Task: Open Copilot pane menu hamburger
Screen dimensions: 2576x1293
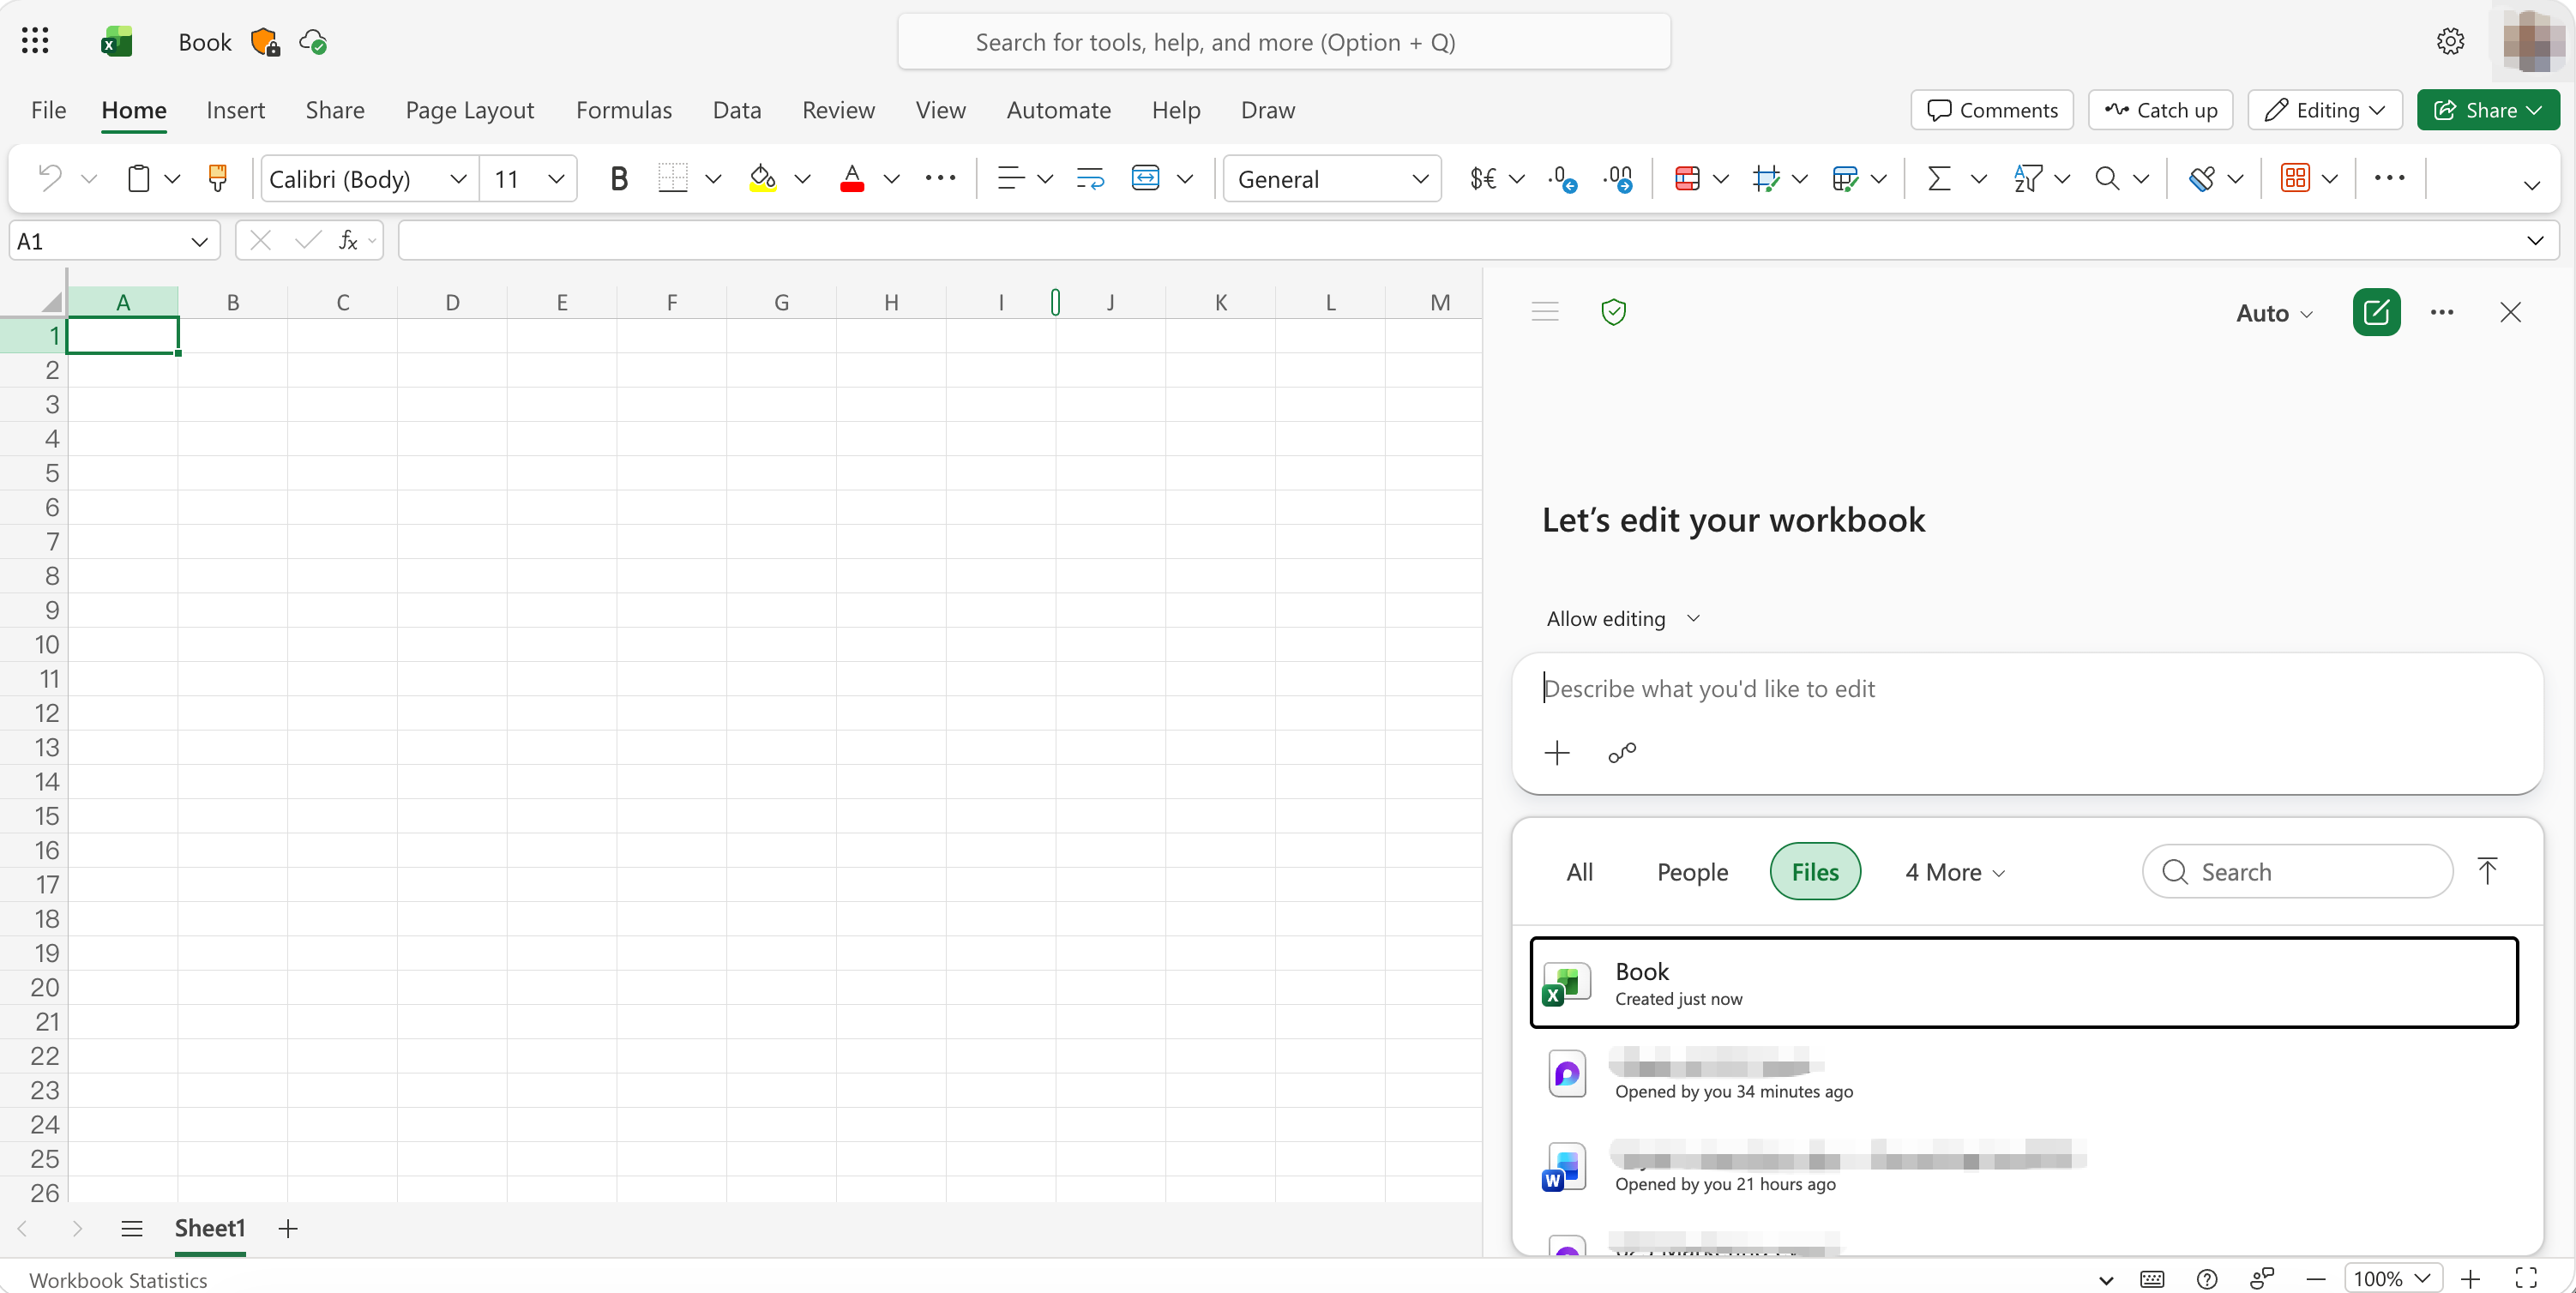Action: tap(1545, 312)
